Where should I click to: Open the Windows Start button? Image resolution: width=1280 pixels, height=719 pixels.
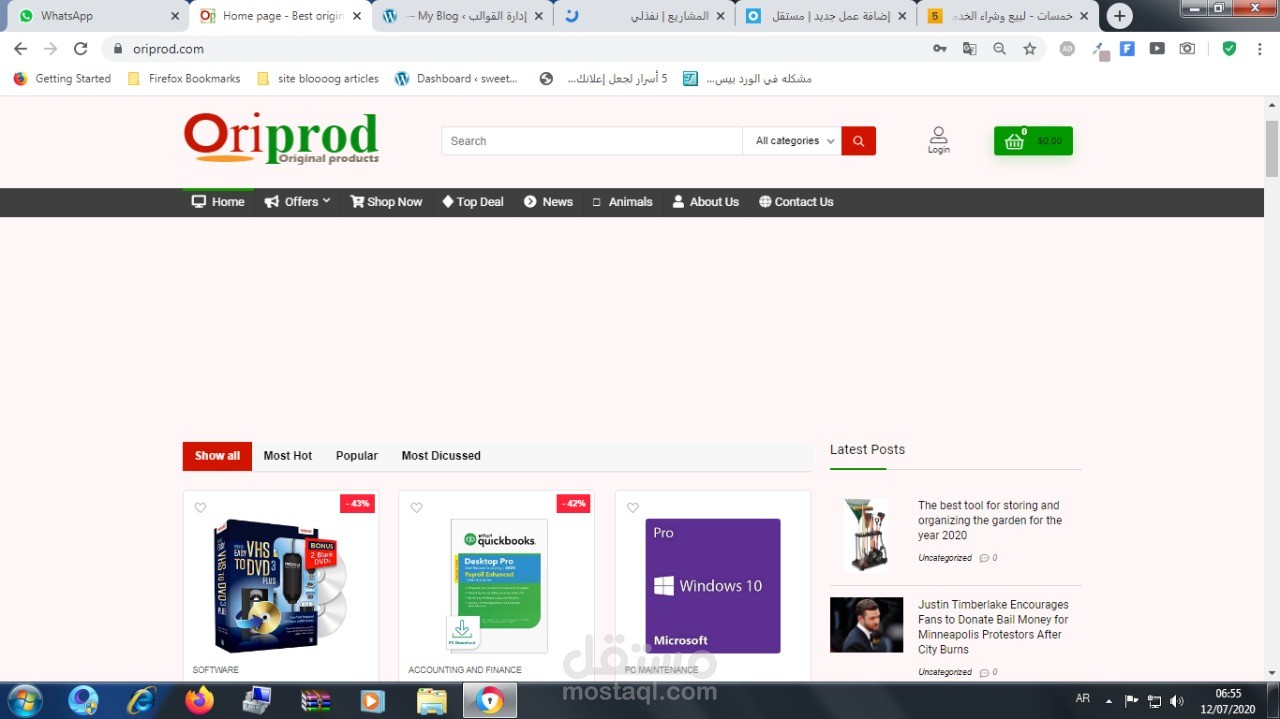[x=25, y=700]
